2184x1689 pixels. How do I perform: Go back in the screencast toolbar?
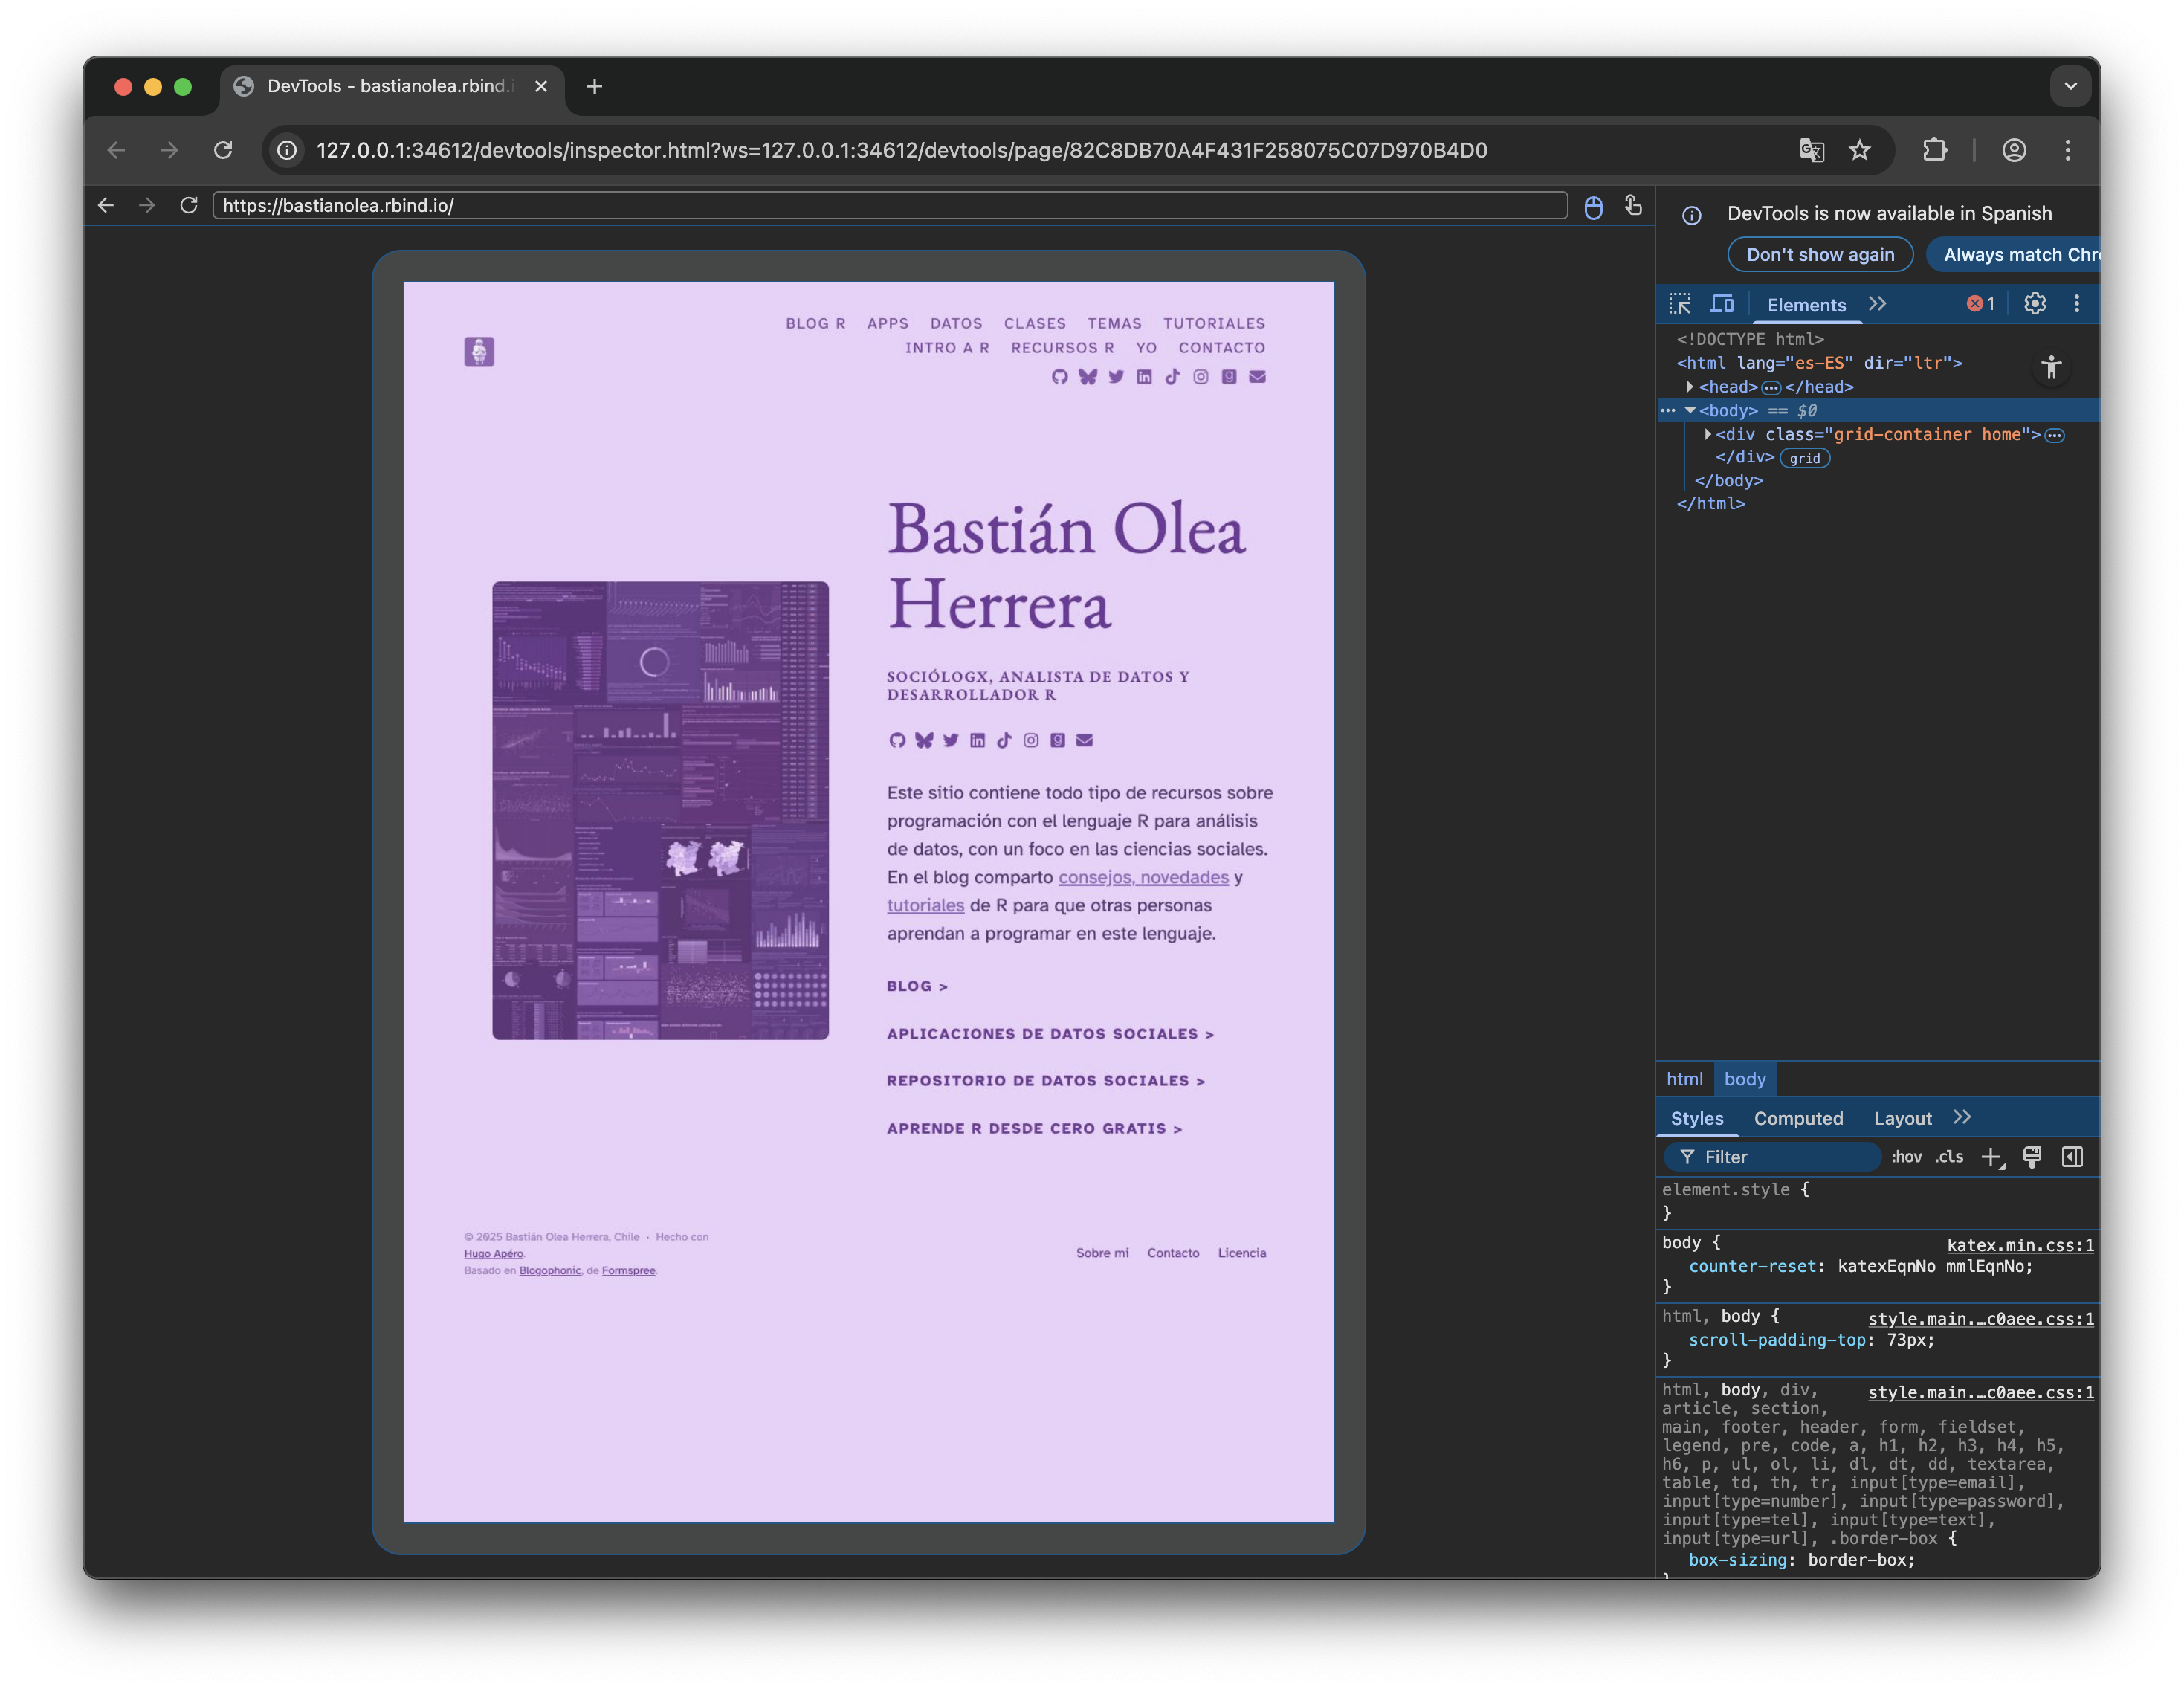click(x=105, y=205)
